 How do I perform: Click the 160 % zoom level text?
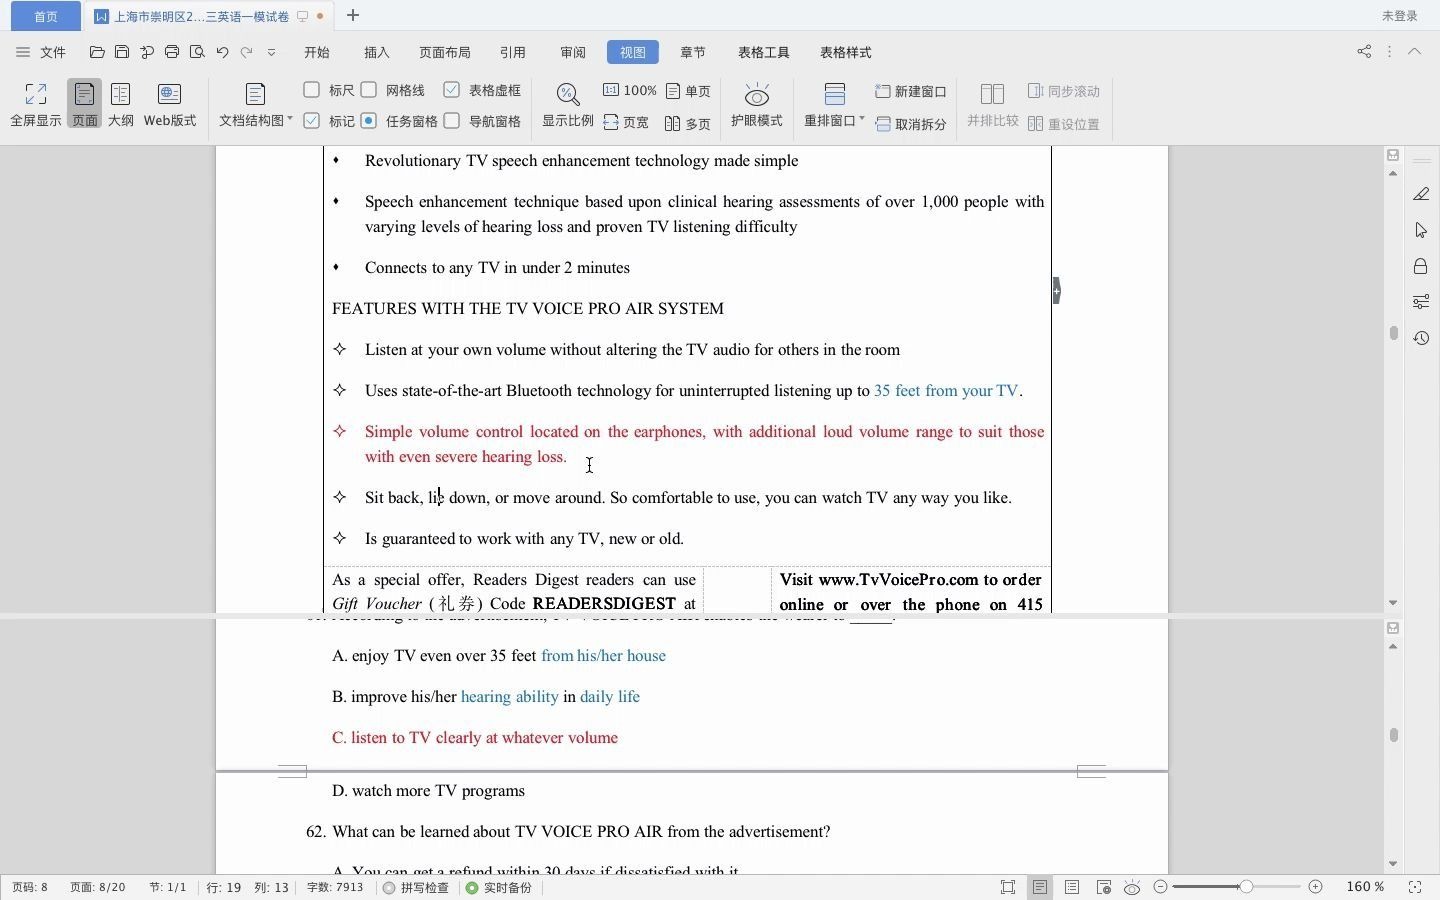[1365, 887]
